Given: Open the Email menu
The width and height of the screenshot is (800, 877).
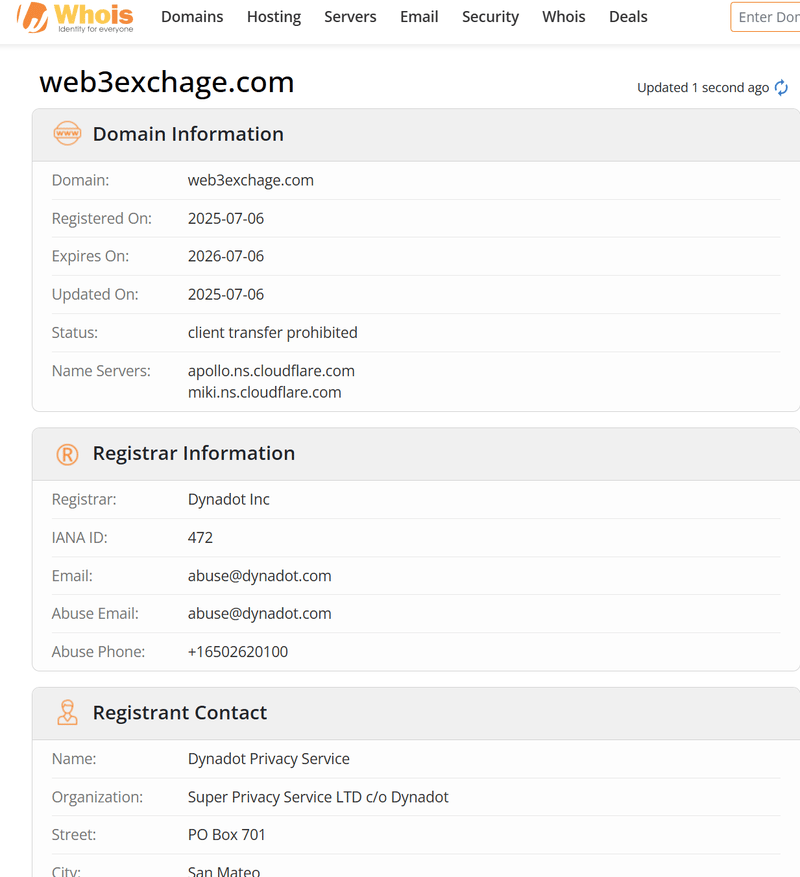Looking at the screenshot, I should pos(419,17).
